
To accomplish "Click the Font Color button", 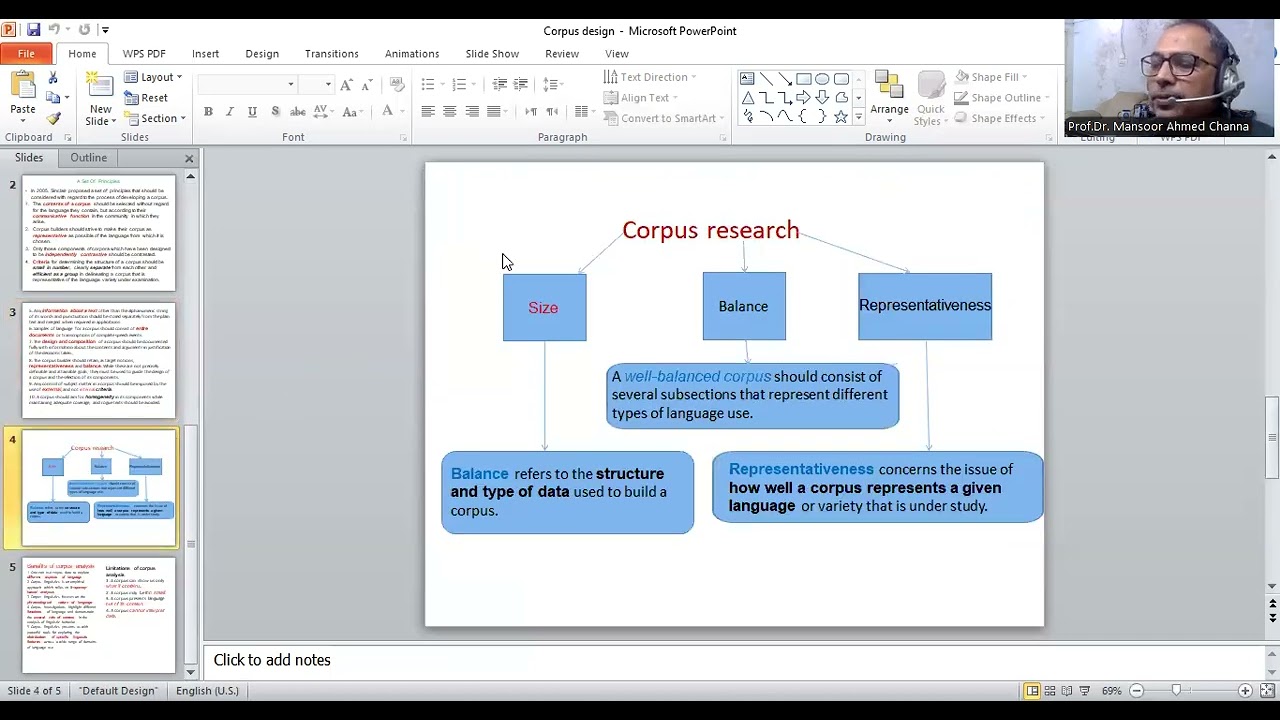I will 390,112.
